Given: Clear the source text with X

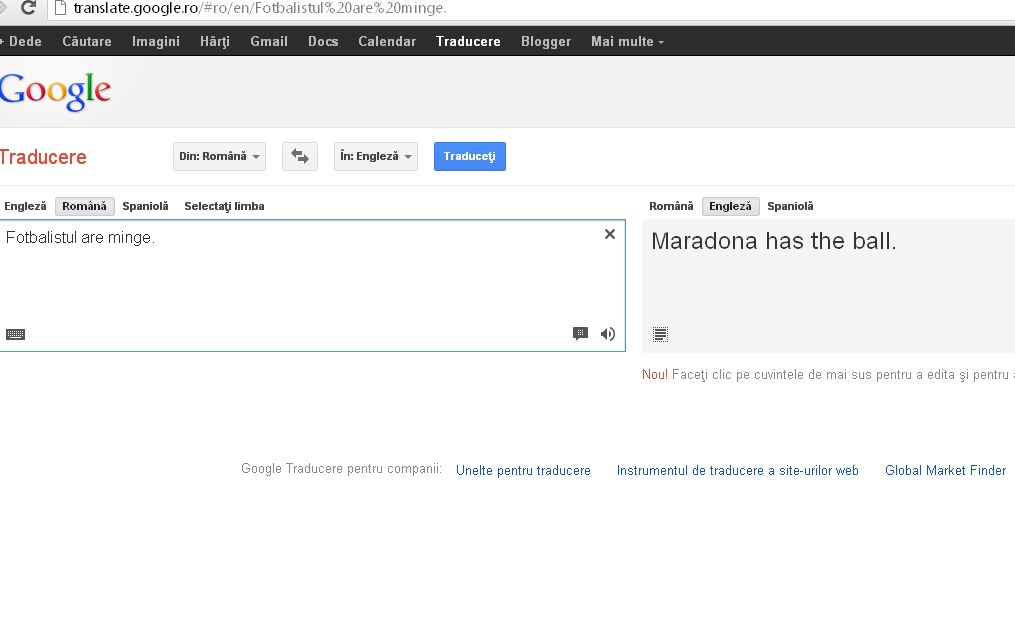Looking at the screenshot, I should point(610,234).
